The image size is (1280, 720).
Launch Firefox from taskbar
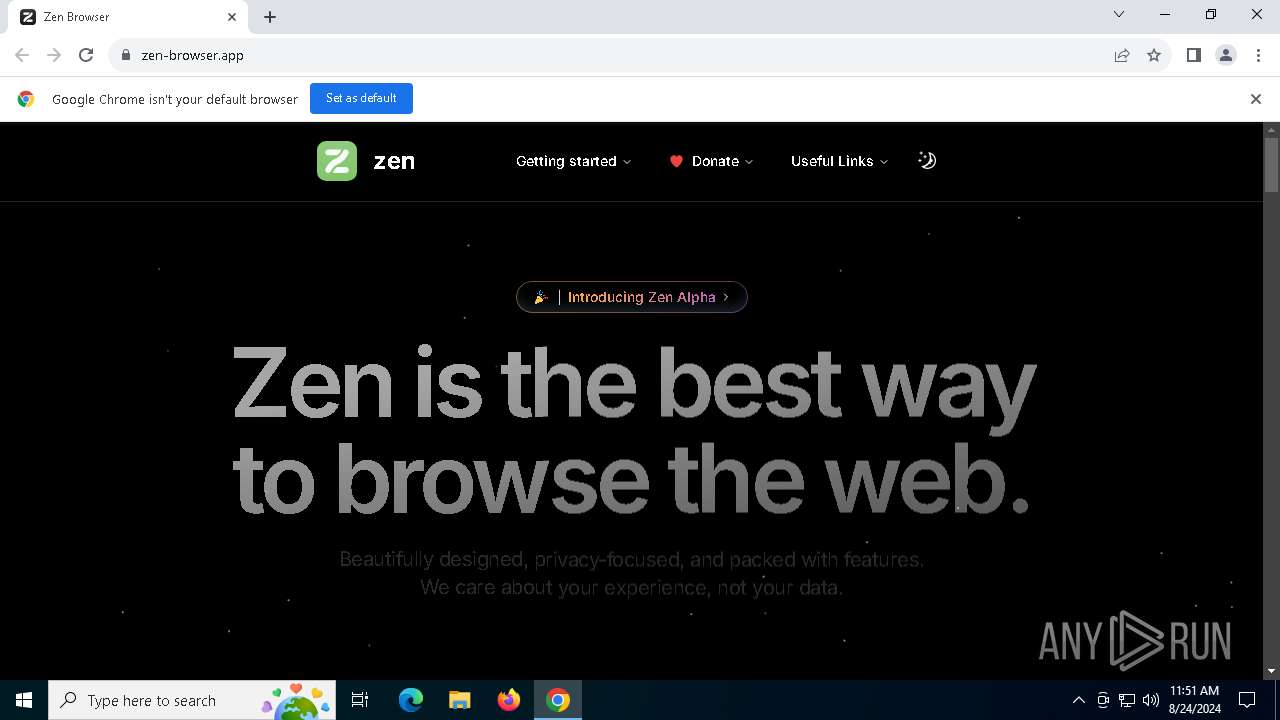click(x=509, y=700)
